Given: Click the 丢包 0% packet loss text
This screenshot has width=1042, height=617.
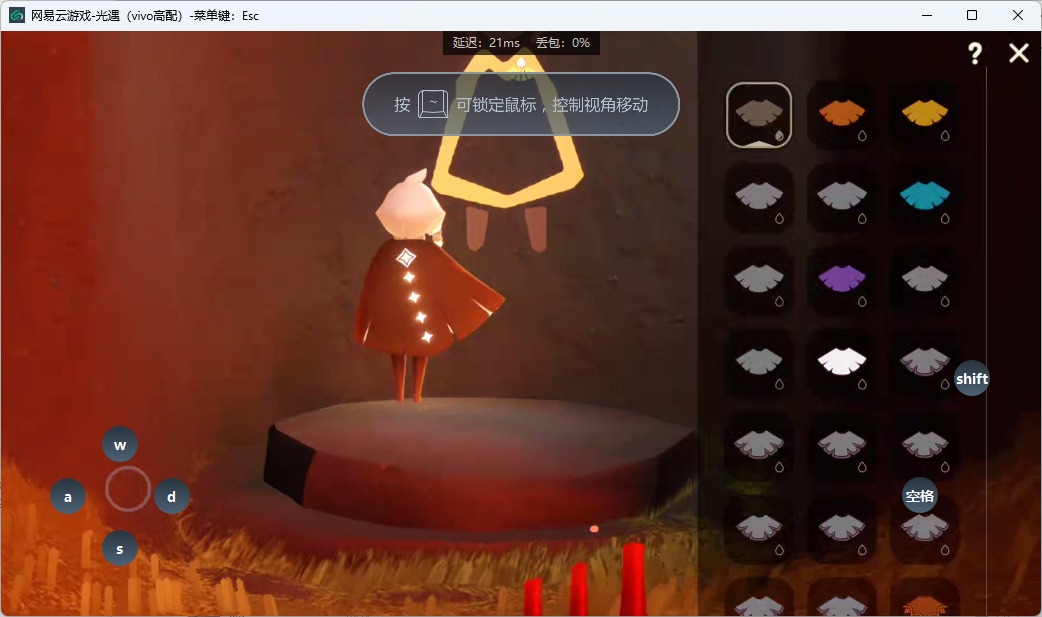Looking at the screenshot, I should click(563, 43).
